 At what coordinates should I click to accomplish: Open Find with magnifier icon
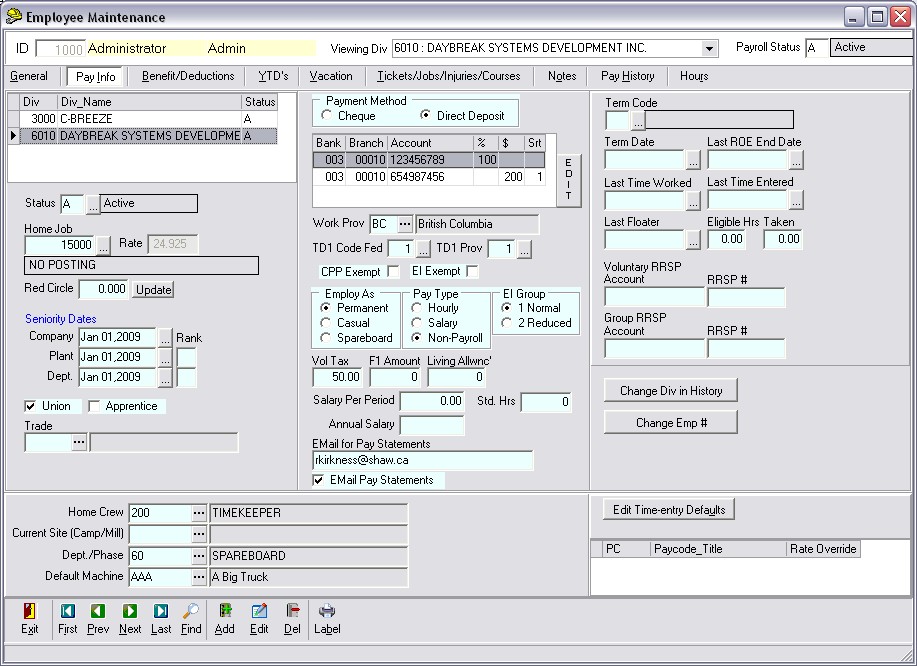tap(192, 611)
